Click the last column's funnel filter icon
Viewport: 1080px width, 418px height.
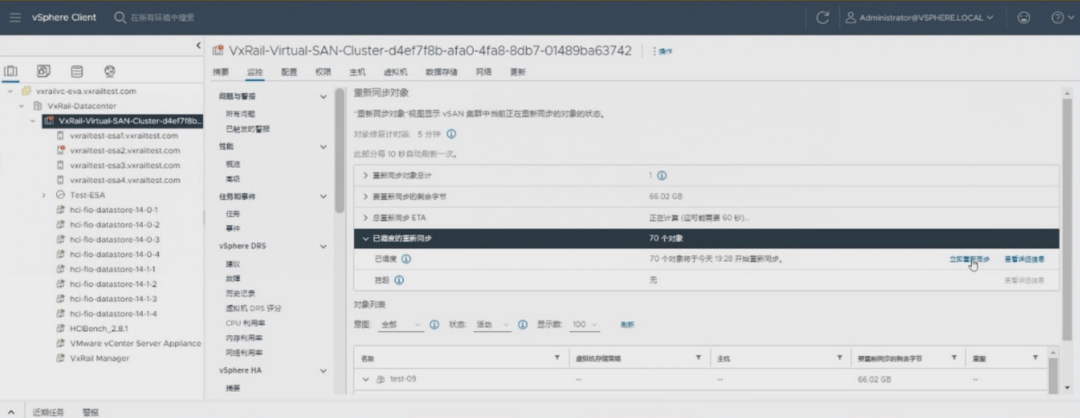(x=1035, y=358)
